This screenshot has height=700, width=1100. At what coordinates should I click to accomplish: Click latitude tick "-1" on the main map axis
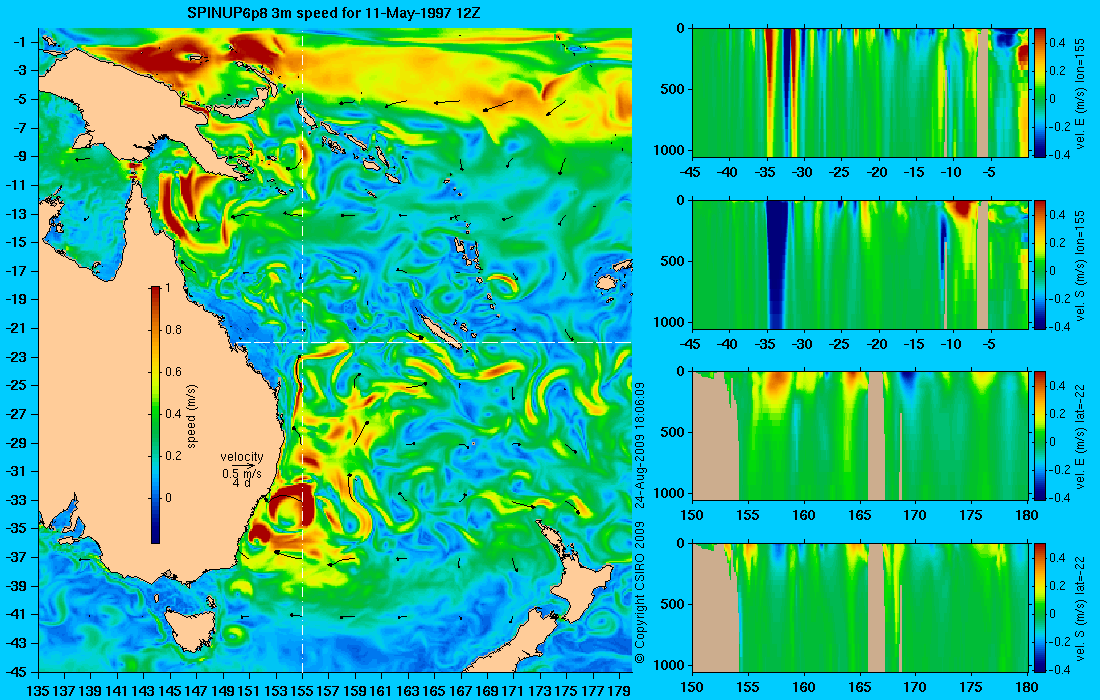19,42
